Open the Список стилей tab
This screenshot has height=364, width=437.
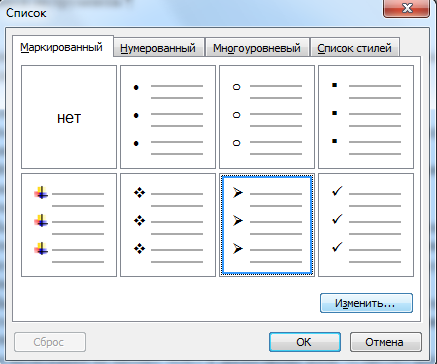pyautogui.click(x=354, y=48)
